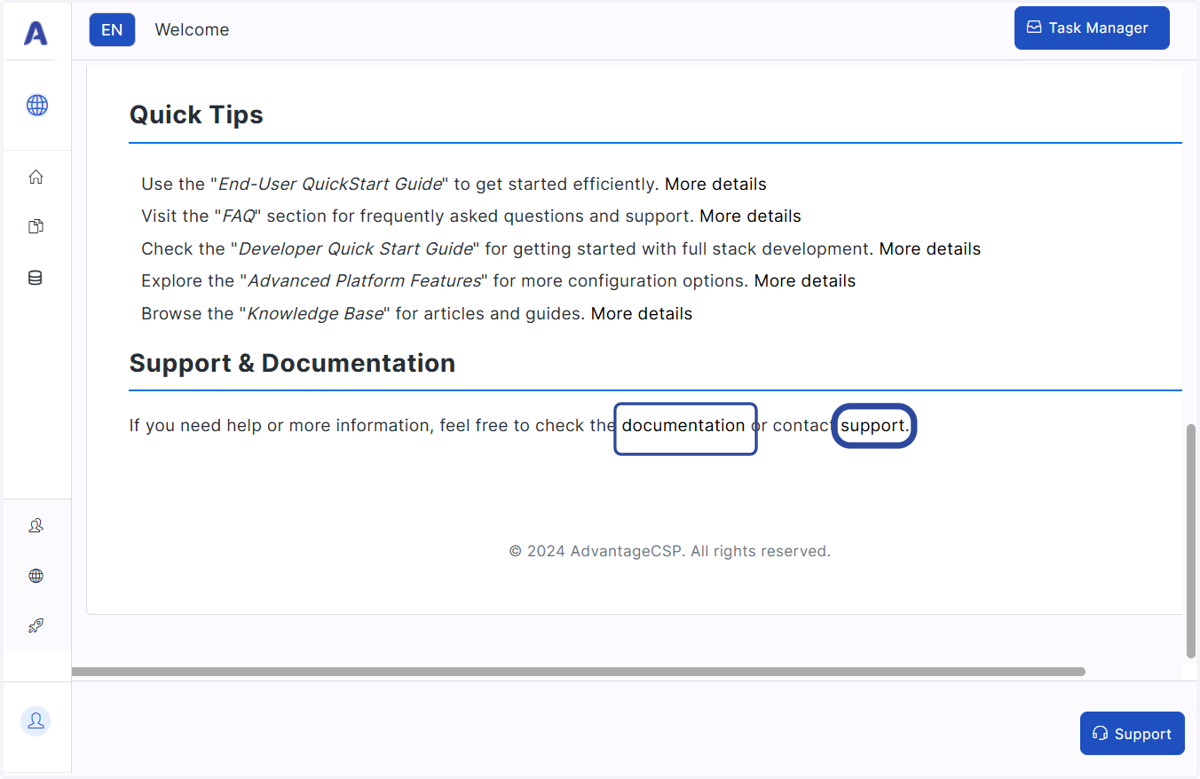This screenshot has width=1200, height=779.
Task: Open the pages/documents icon in sidebar
Action: pos(36,227)
